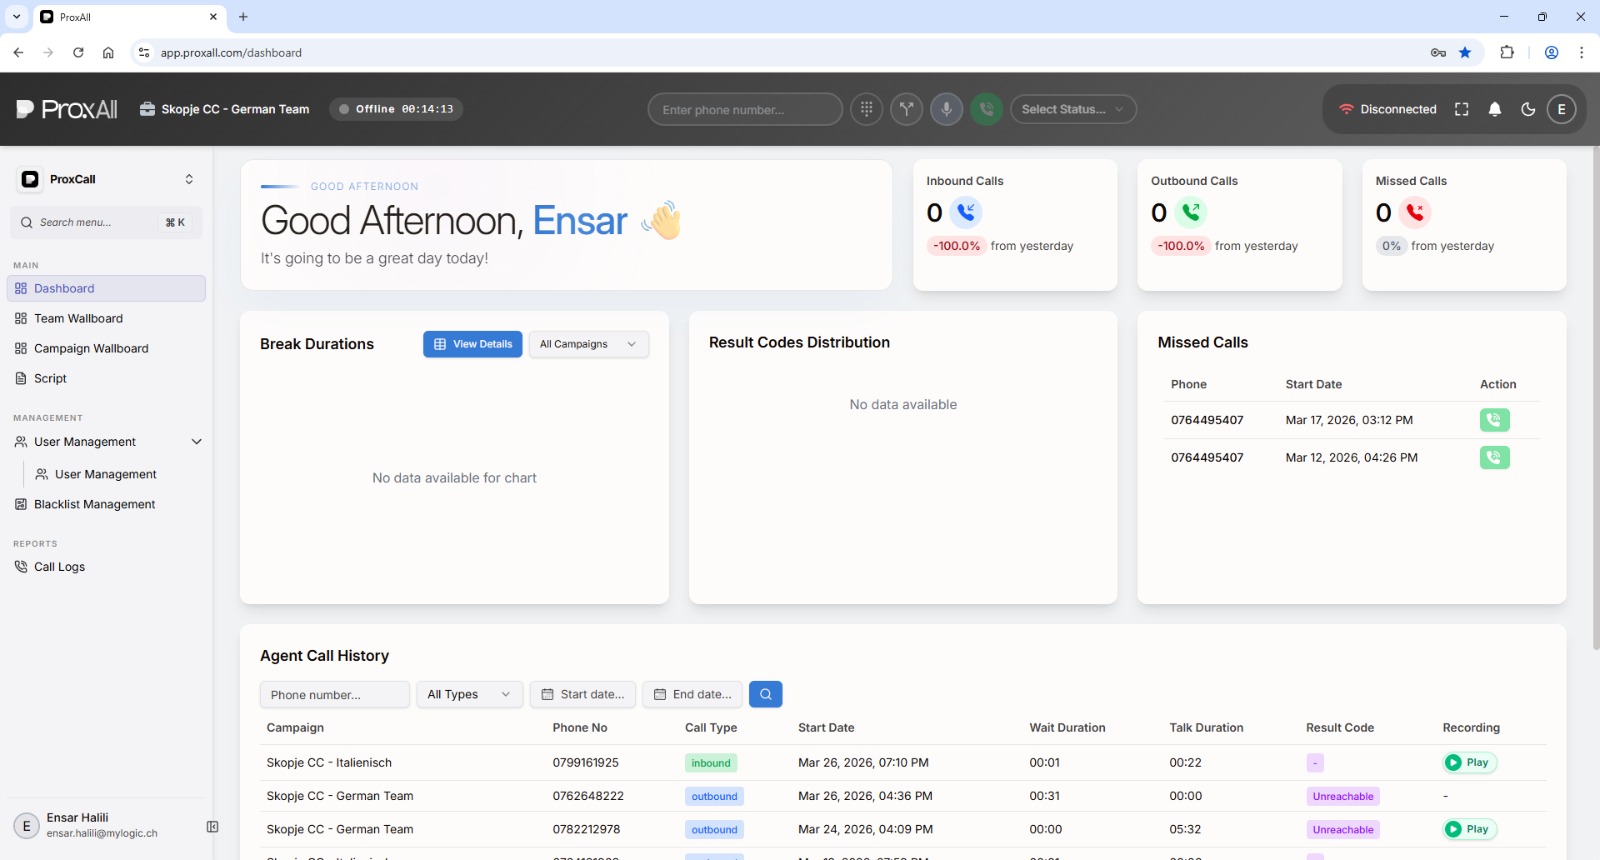Click the Search menu field
The image size is (1600, 860).
[x=106, y=222]
